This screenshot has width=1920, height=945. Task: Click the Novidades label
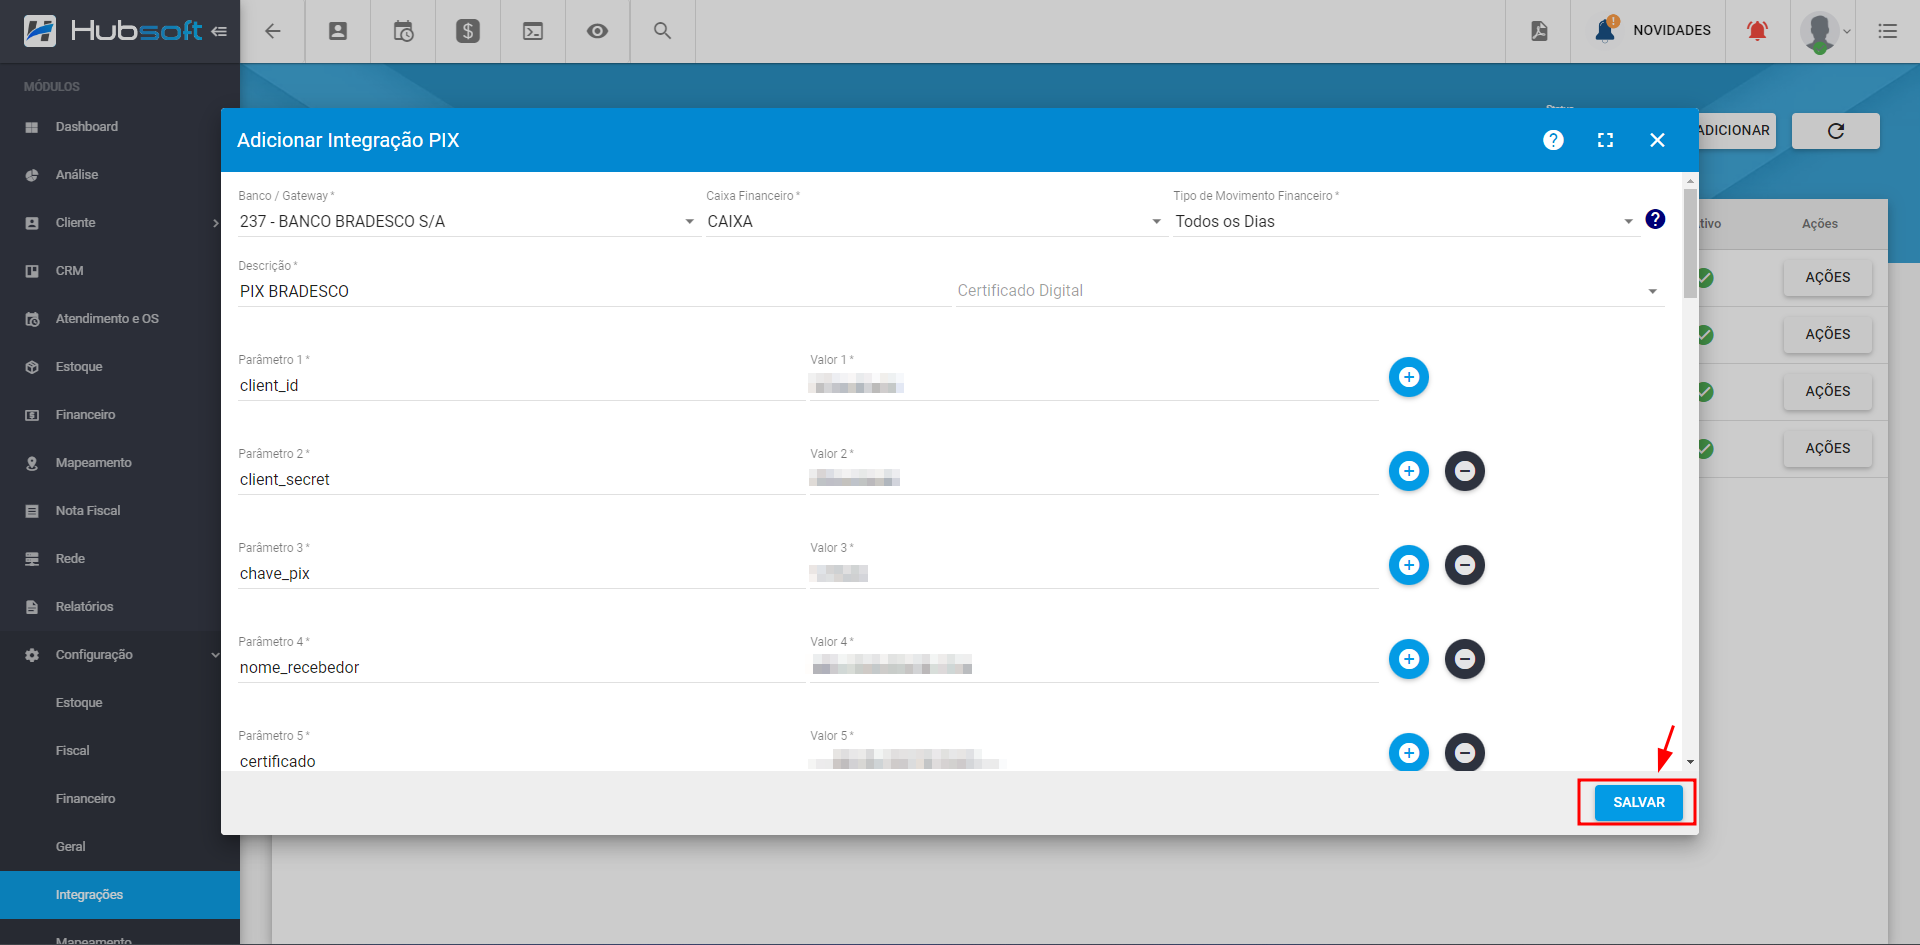click(1671, 31)
